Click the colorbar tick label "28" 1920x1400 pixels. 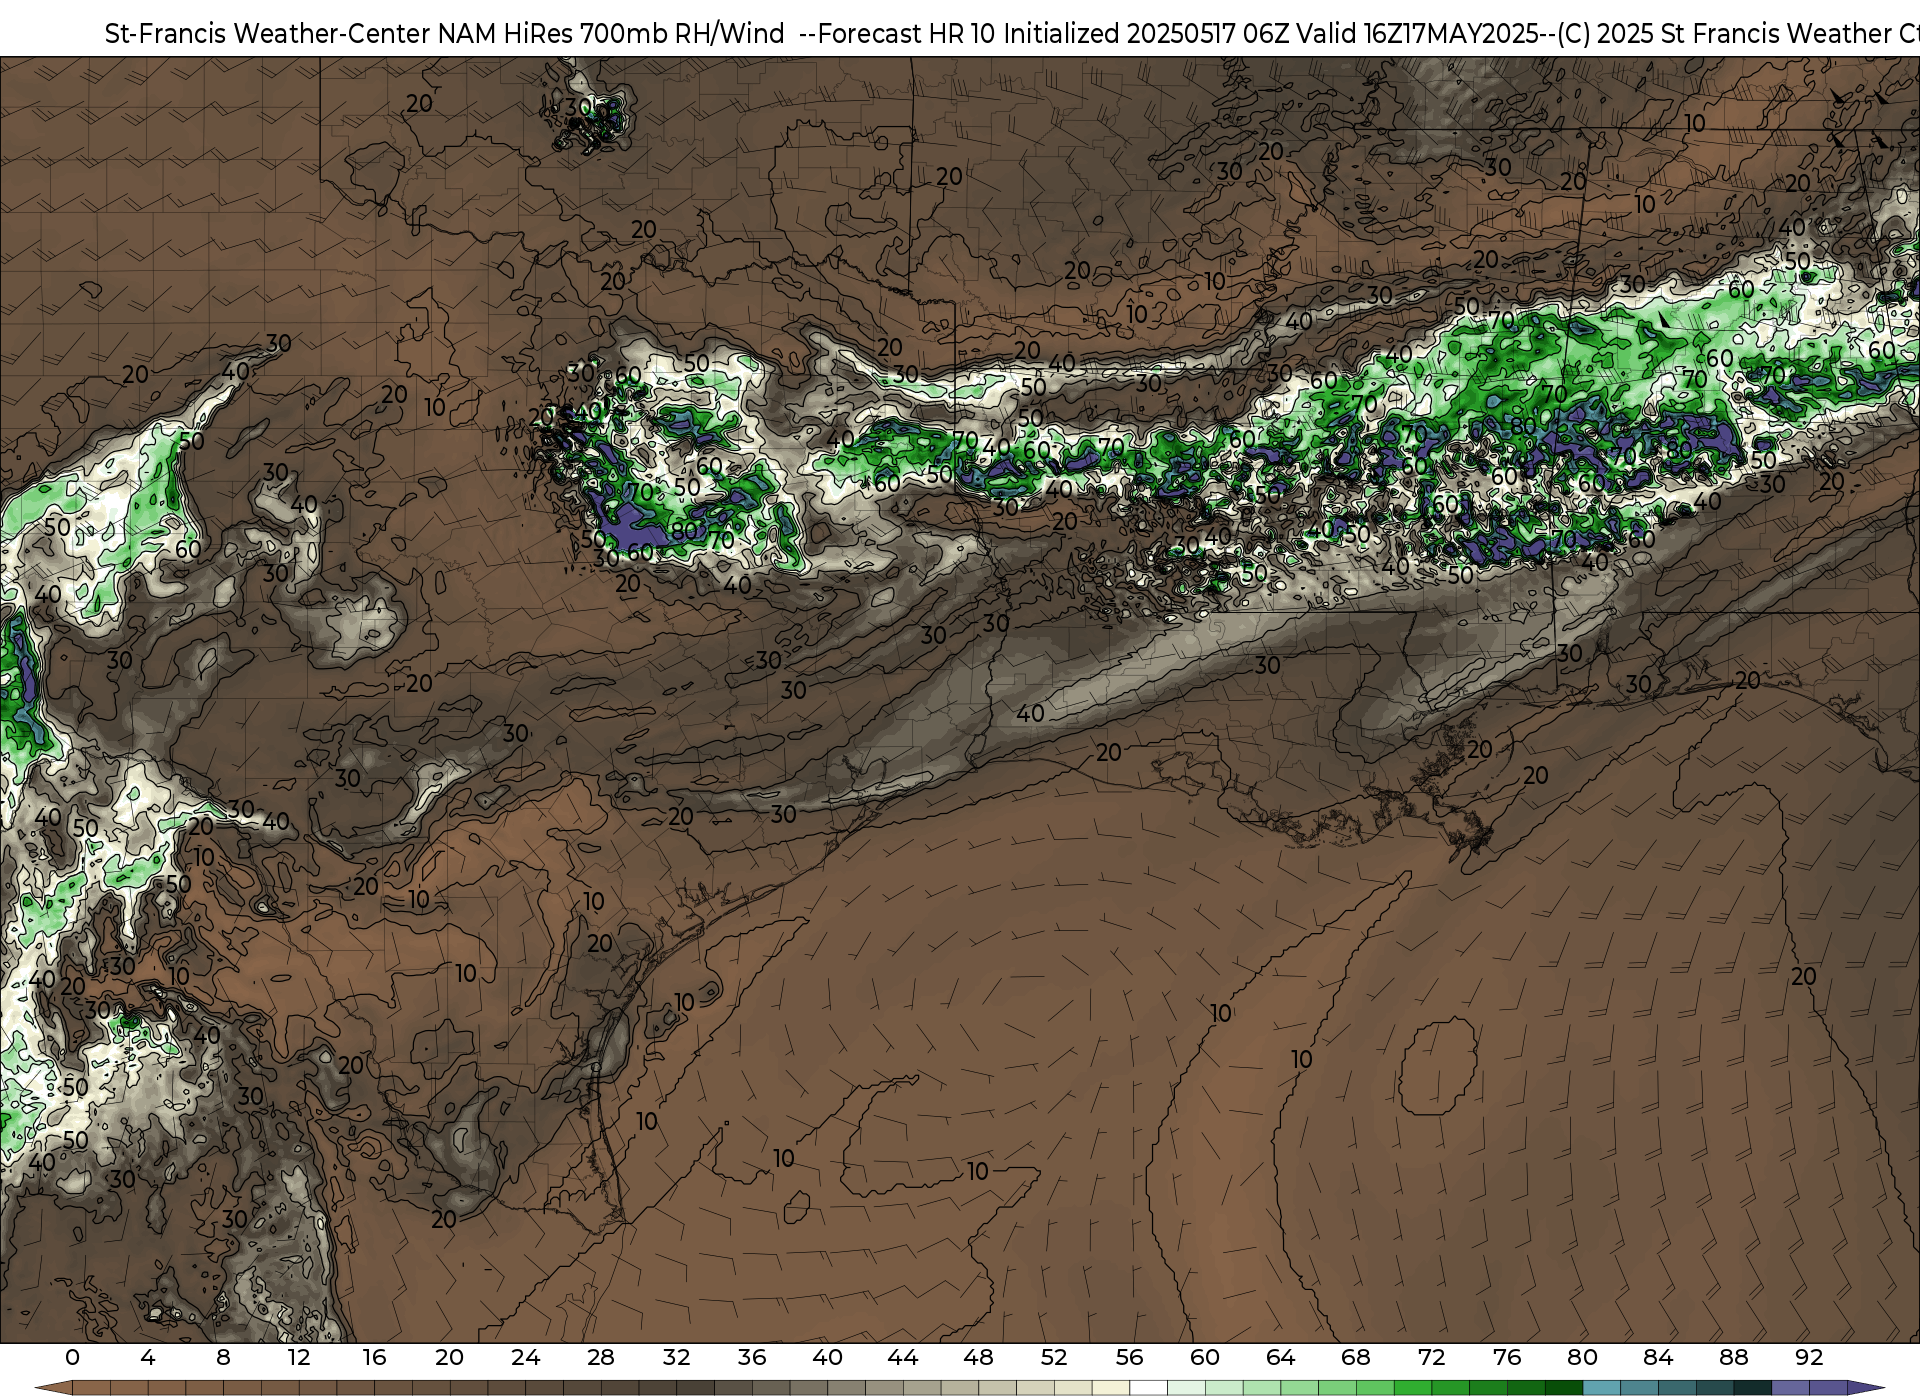coord(601,1357)
